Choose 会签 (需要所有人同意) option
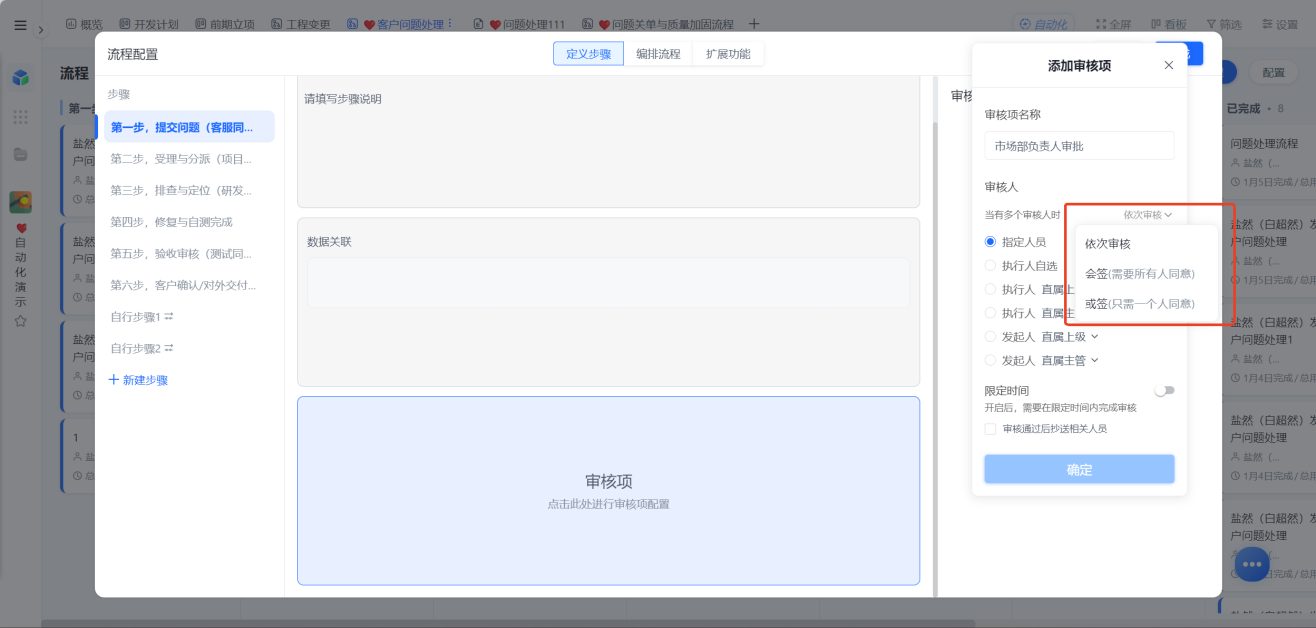The image size is (1316, 628). [x=1146, y=273]
